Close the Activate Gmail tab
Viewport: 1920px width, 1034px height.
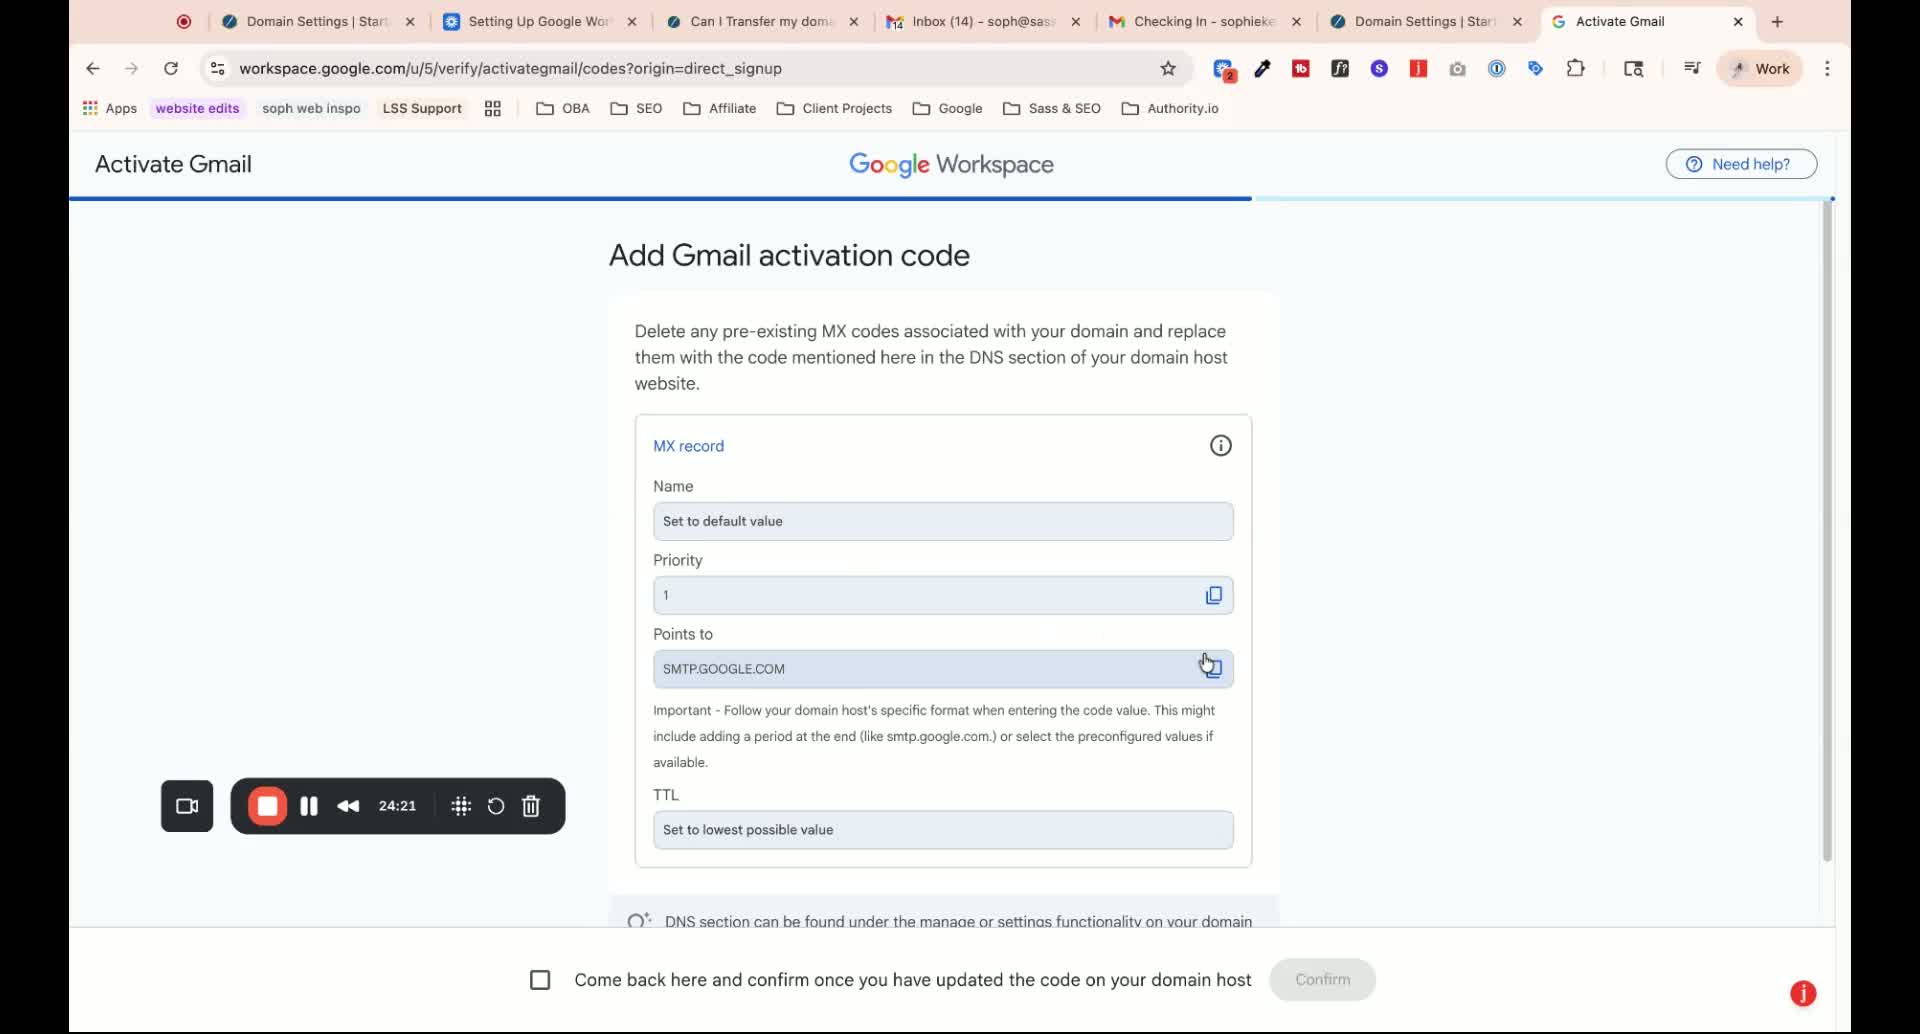tap(1738, 21)
